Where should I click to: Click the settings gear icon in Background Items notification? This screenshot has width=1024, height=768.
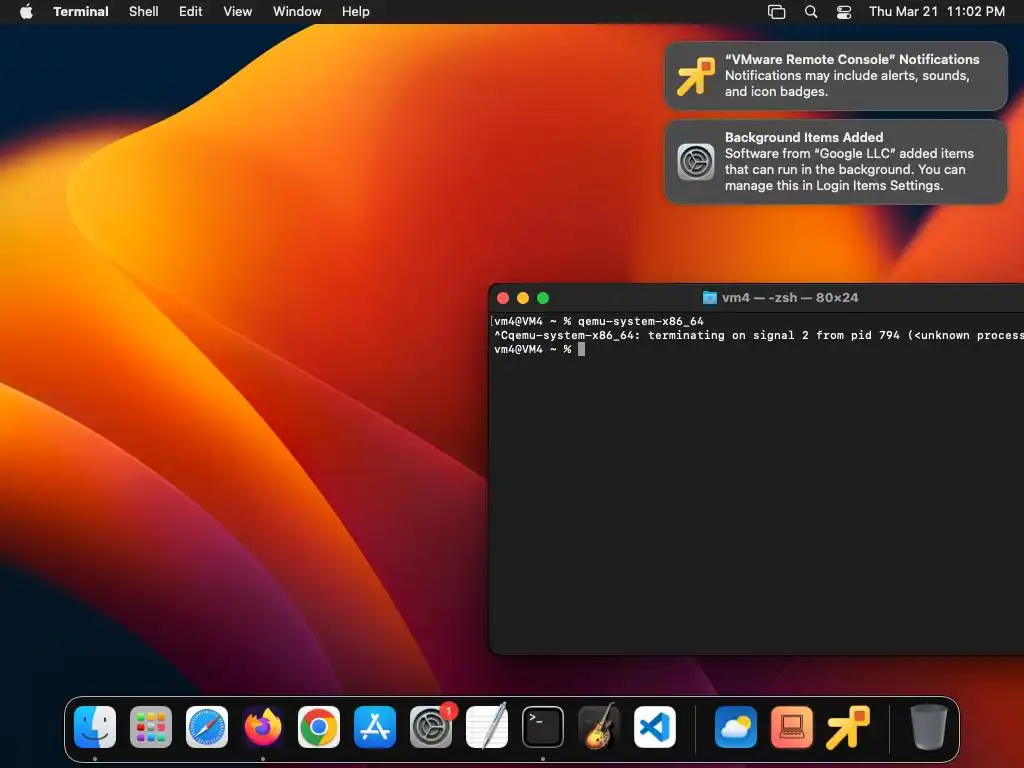pos(696,162)
